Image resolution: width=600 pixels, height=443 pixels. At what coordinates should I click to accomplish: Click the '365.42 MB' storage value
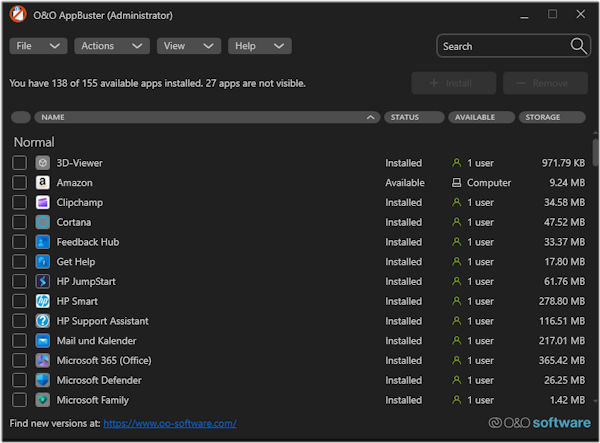(562, 361)
